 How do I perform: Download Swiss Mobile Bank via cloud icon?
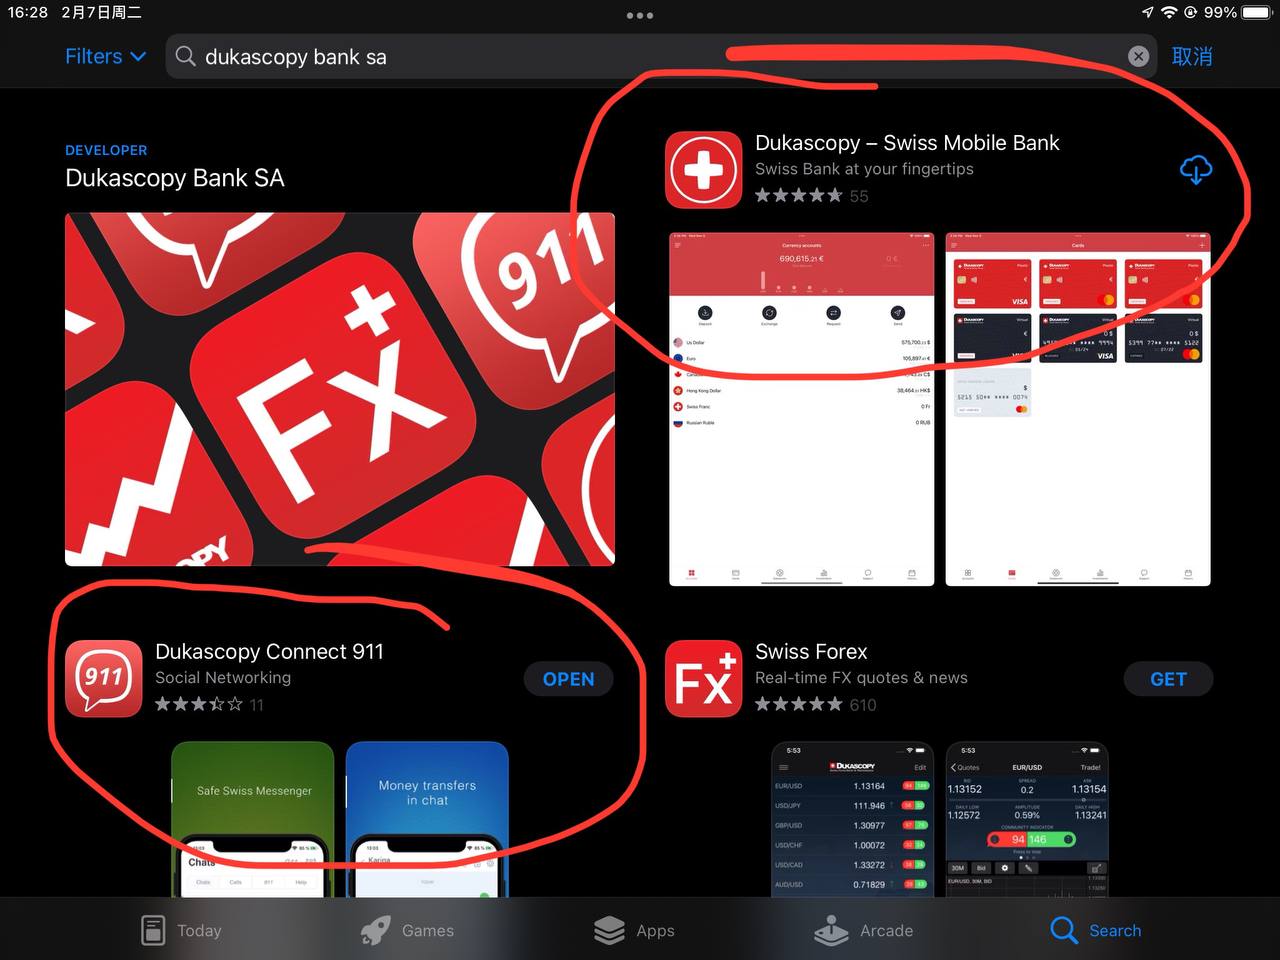point(1195,170)
